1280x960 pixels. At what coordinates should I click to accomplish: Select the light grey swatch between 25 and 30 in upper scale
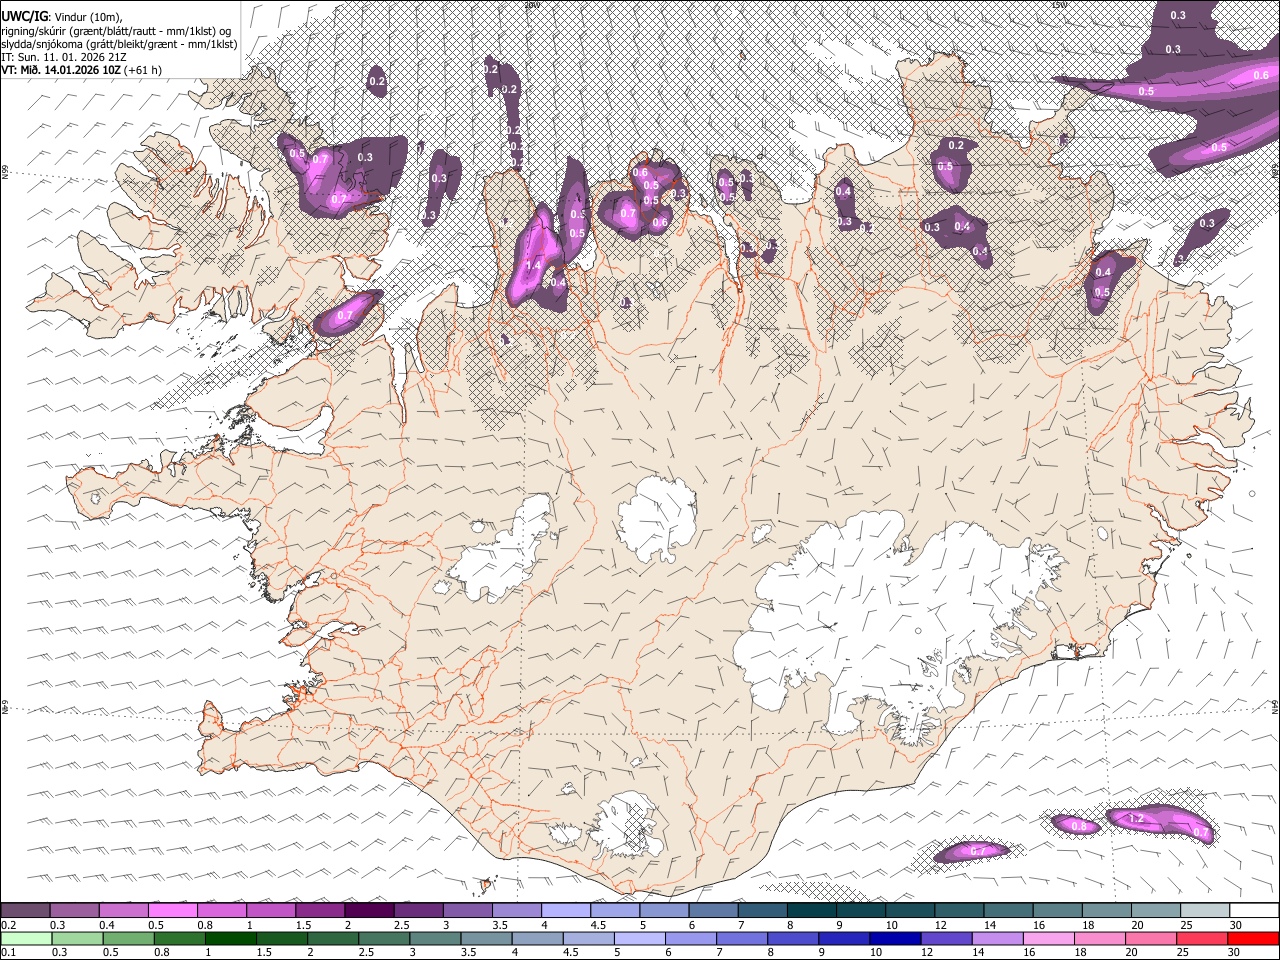1205,911
